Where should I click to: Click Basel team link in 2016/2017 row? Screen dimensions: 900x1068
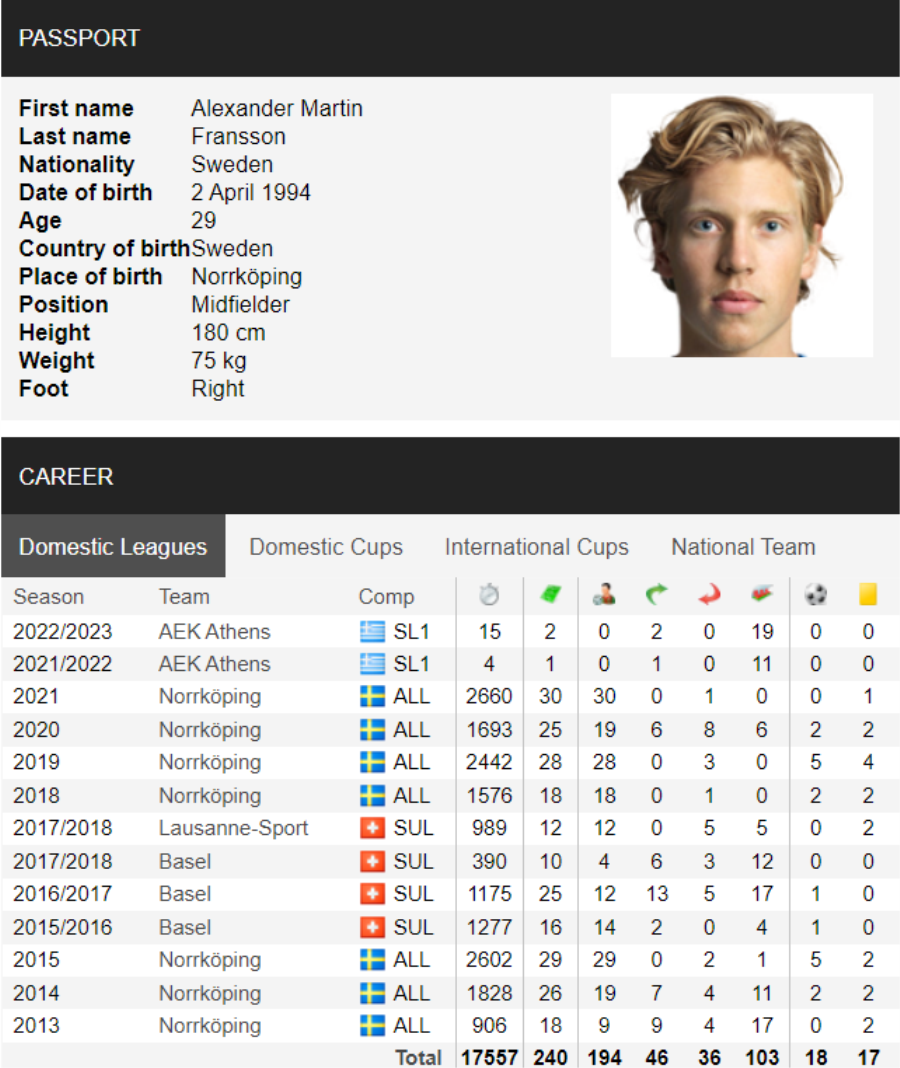coord(185,894)
